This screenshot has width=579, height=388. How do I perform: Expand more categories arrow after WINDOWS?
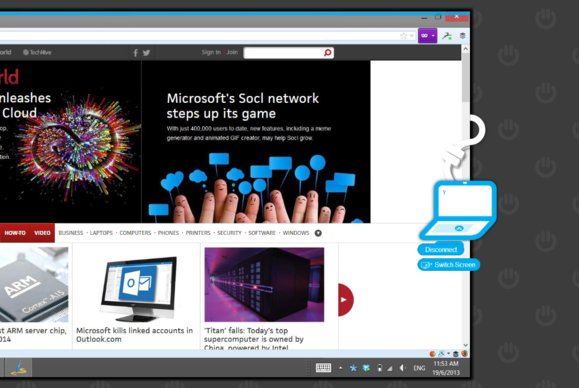(318, 233)
